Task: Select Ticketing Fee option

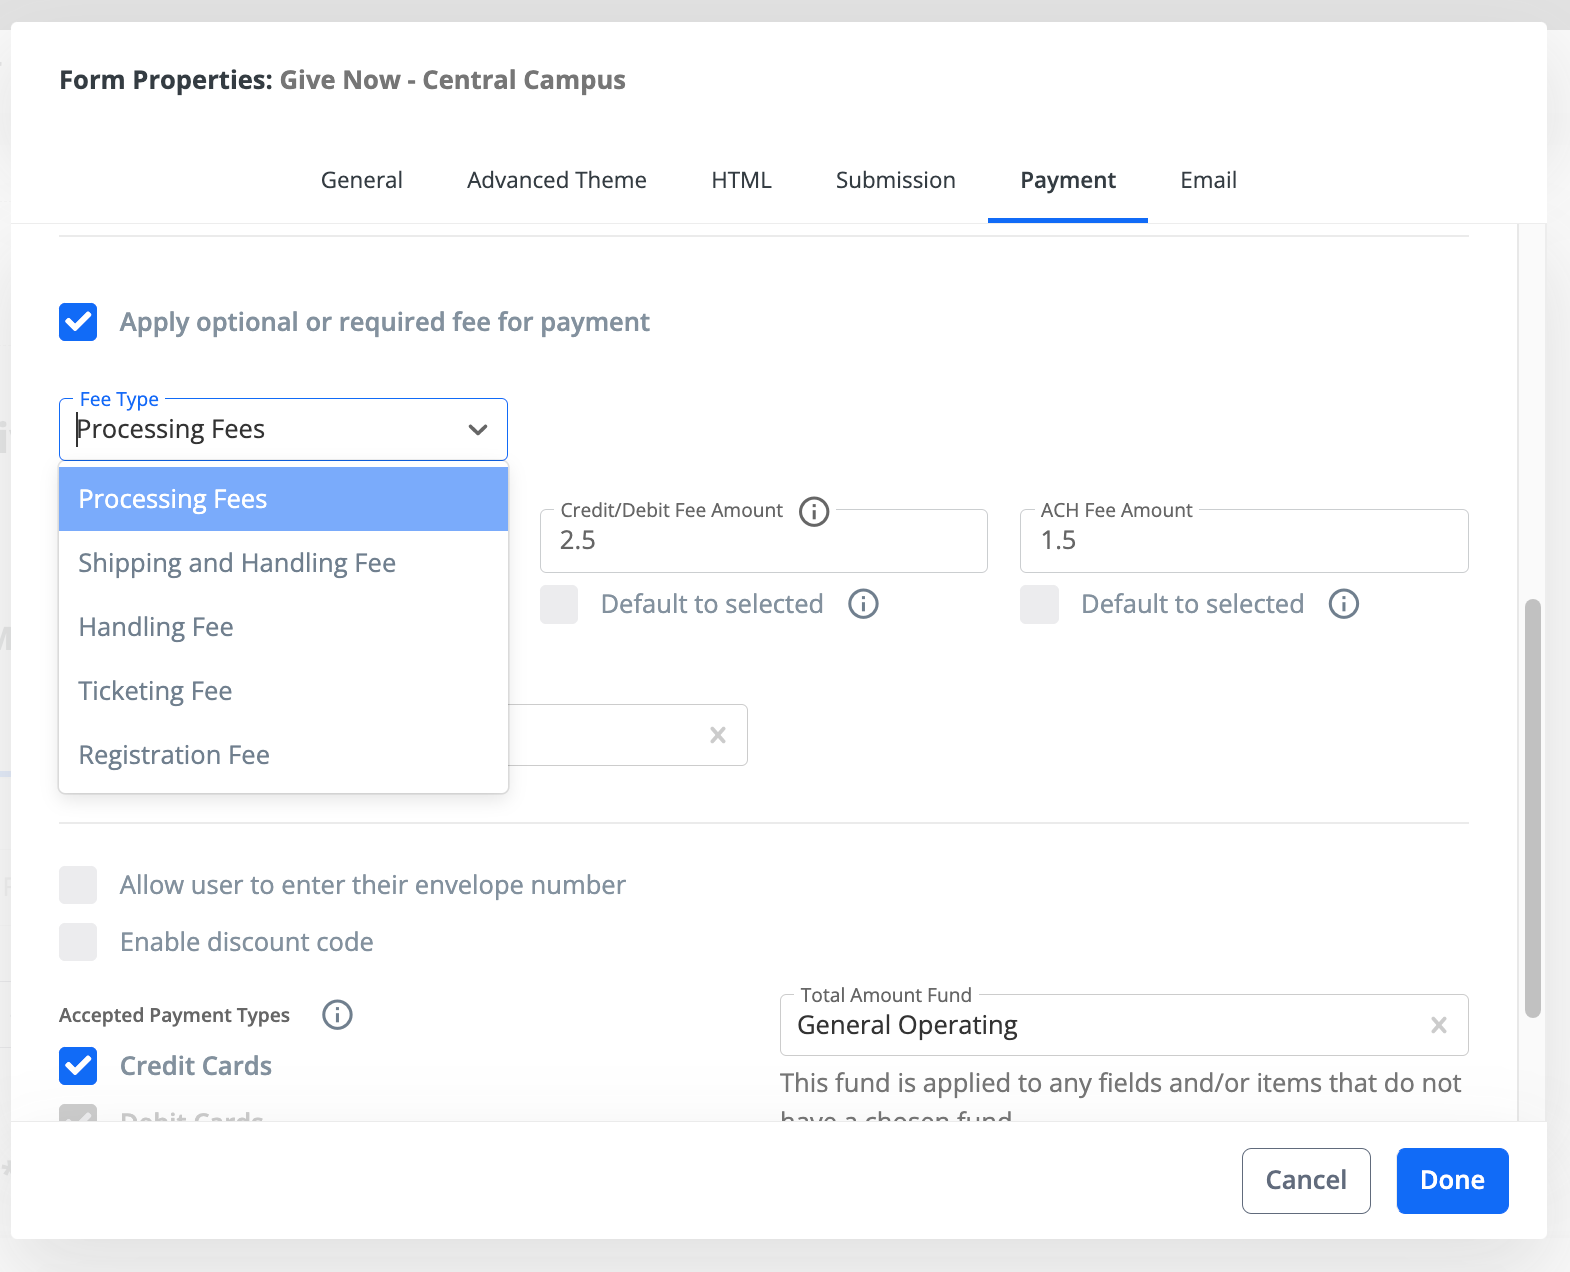Action: click(x=283, y=691)
